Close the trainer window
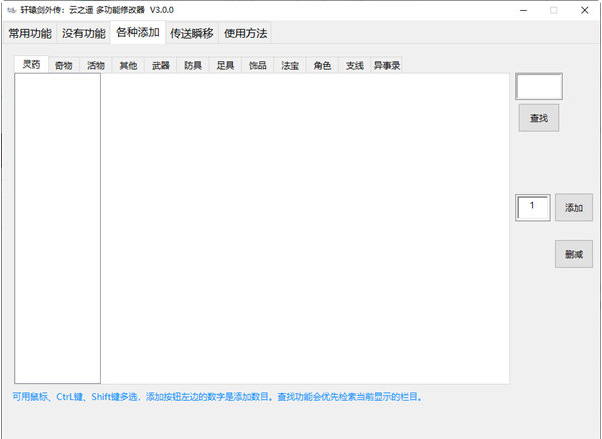The height and width of the screenshot is (439, 602). click(585, 10)
